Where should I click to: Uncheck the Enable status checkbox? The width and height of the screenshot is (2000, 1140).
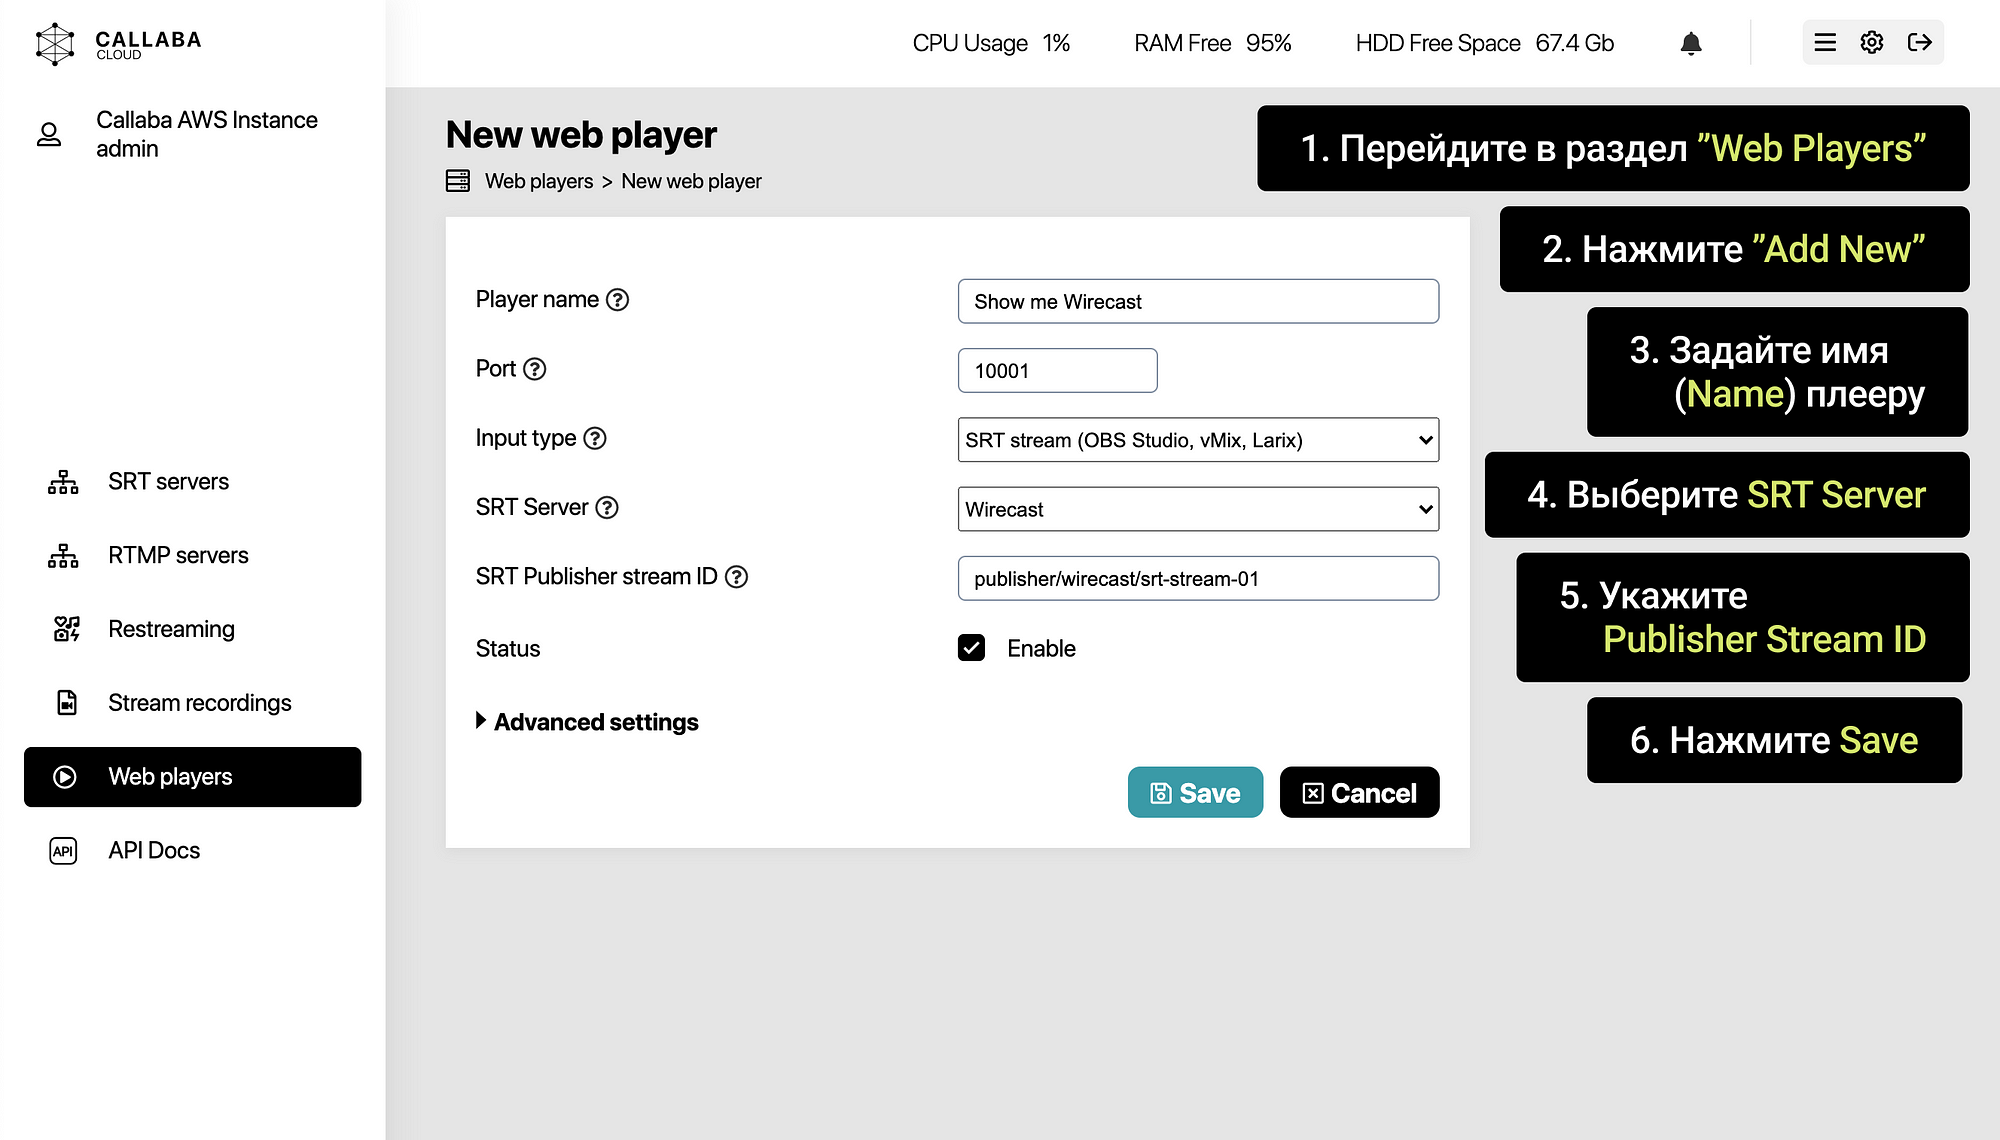pyautogui.click(x=971, y=648)
